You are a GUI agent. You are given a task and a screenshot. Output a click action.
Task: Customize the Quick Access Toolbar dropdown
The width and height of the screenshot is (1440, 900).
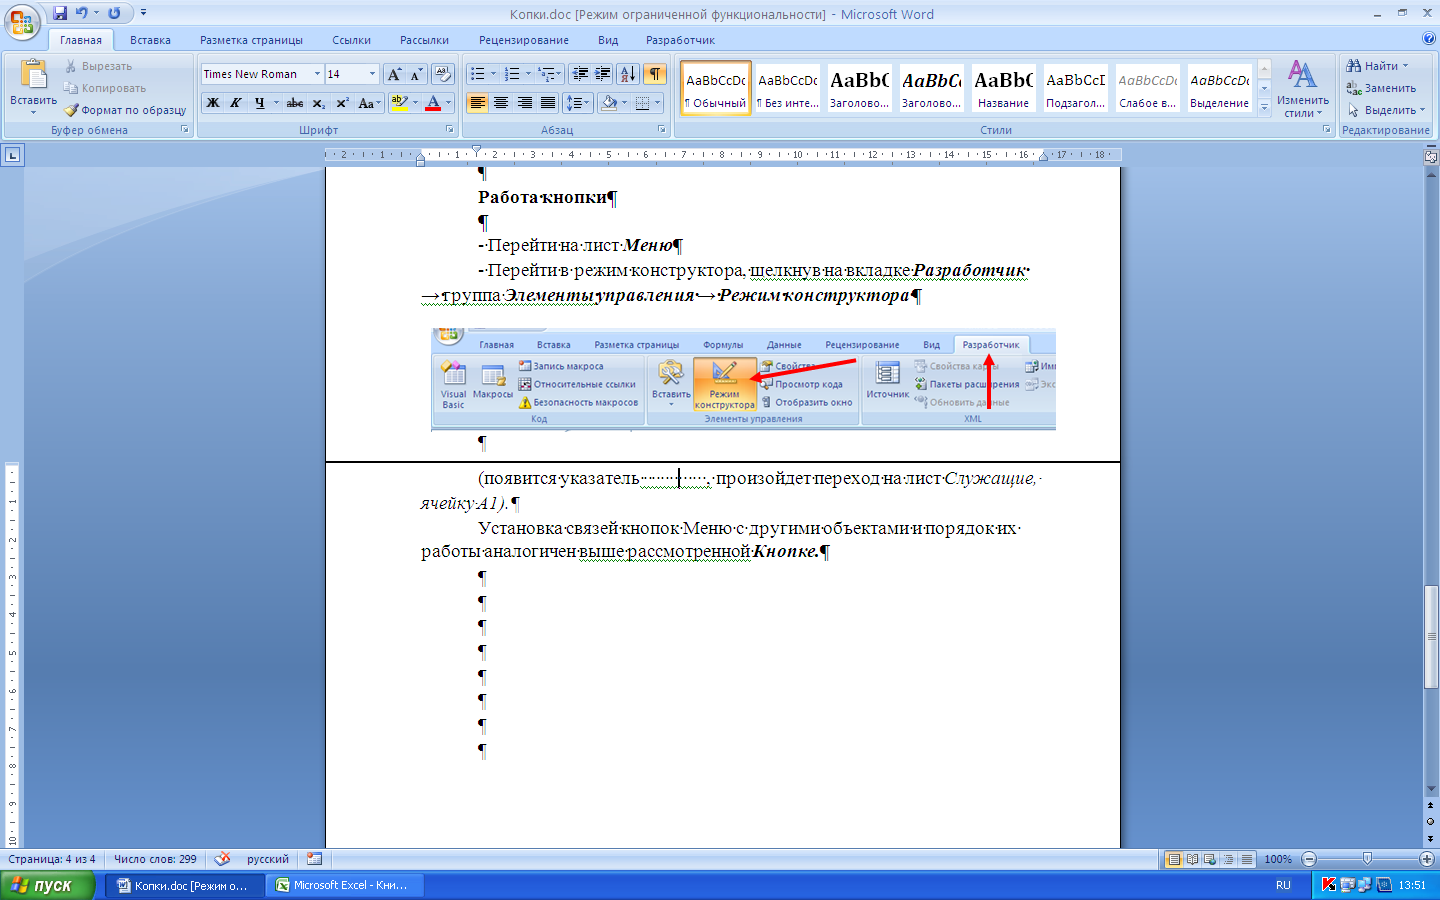[143, 13]
